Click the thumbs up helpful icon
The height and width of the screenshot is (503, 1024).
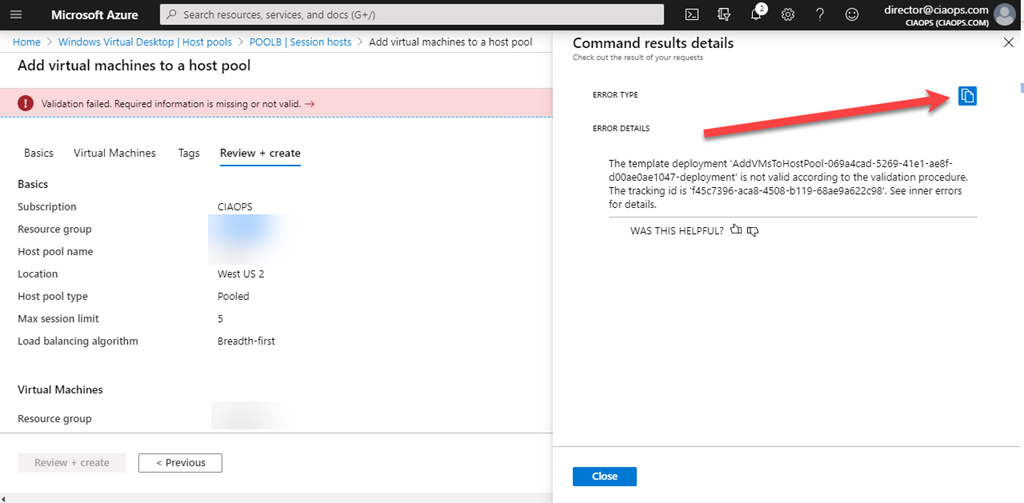[736, 230]
